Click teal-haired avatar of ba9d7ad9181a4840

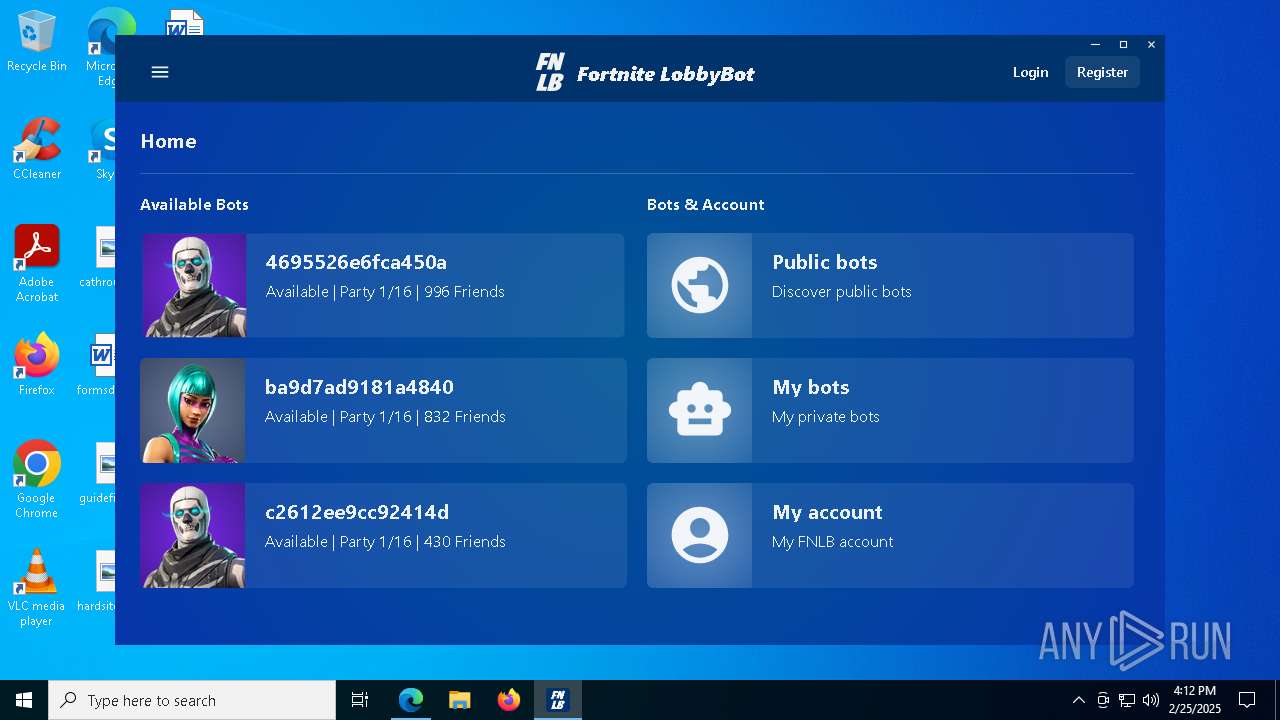point(193,410)
